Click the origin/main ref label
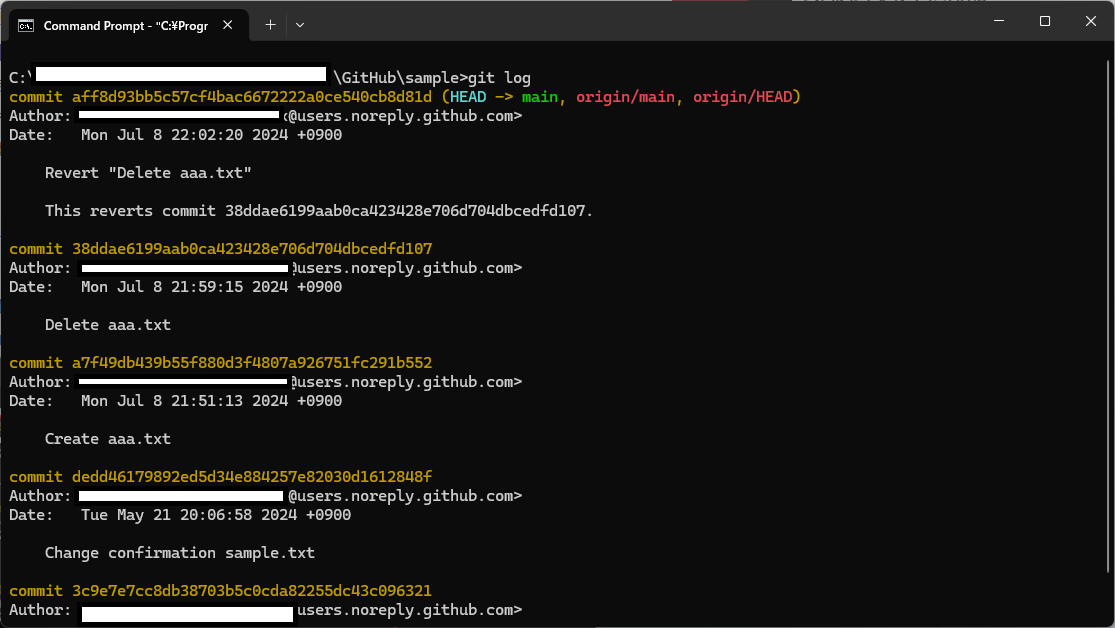This screenshot has width=1115, height=628. pyautogui.click(x=625, y=97)
